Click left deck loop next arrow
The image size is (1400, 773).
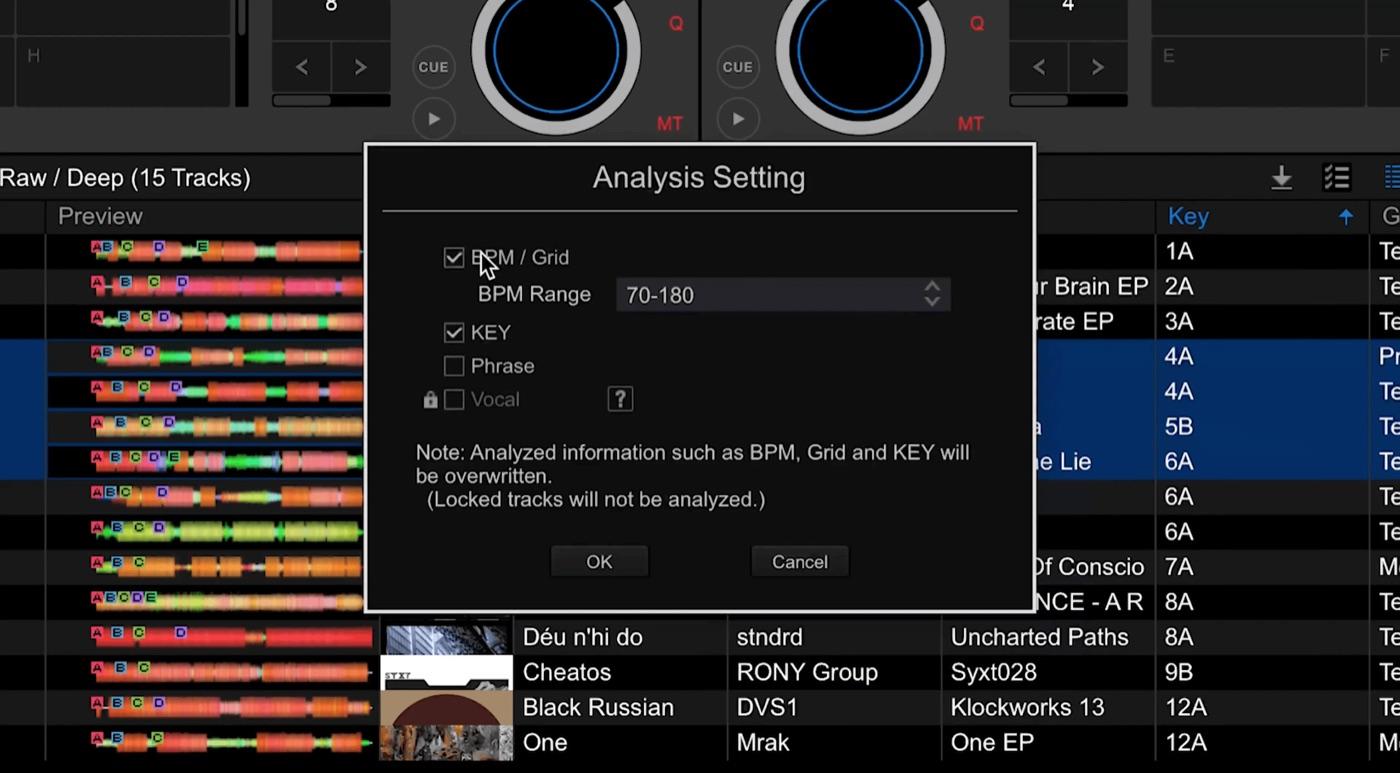click(x=360, y=67)
